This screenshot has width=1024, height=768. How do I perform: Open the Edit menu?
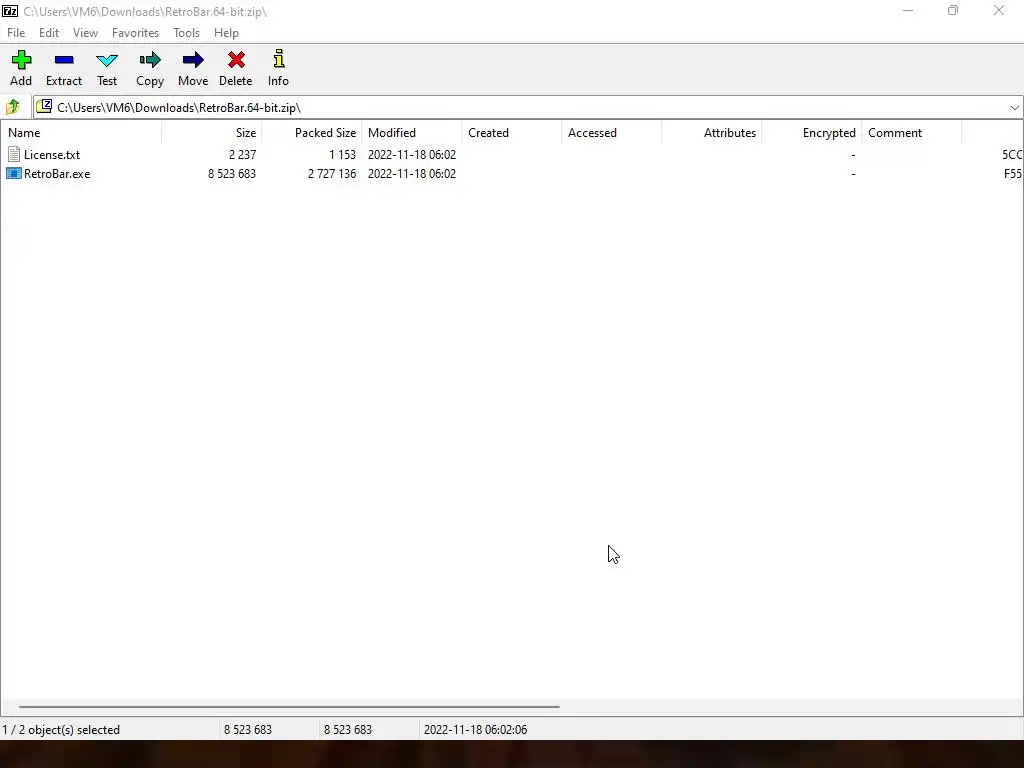[x=49, y=33]
